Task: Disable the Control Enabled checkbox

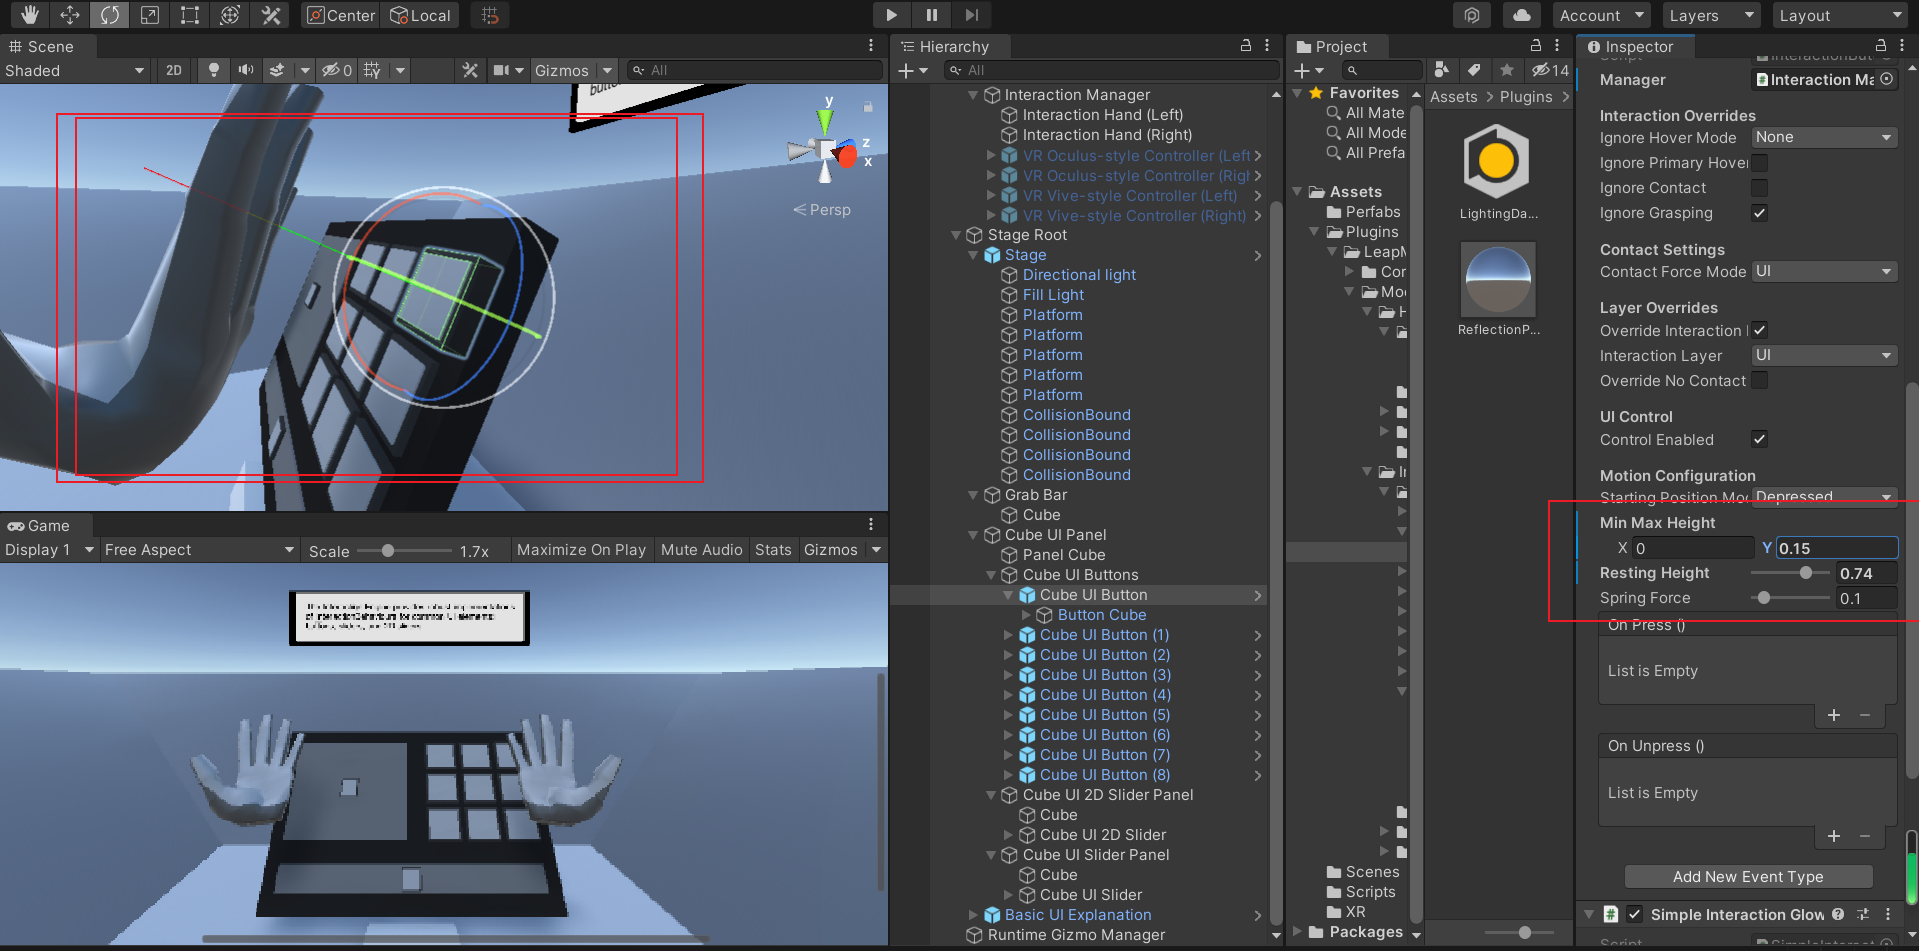Action: pos(1760,439)
